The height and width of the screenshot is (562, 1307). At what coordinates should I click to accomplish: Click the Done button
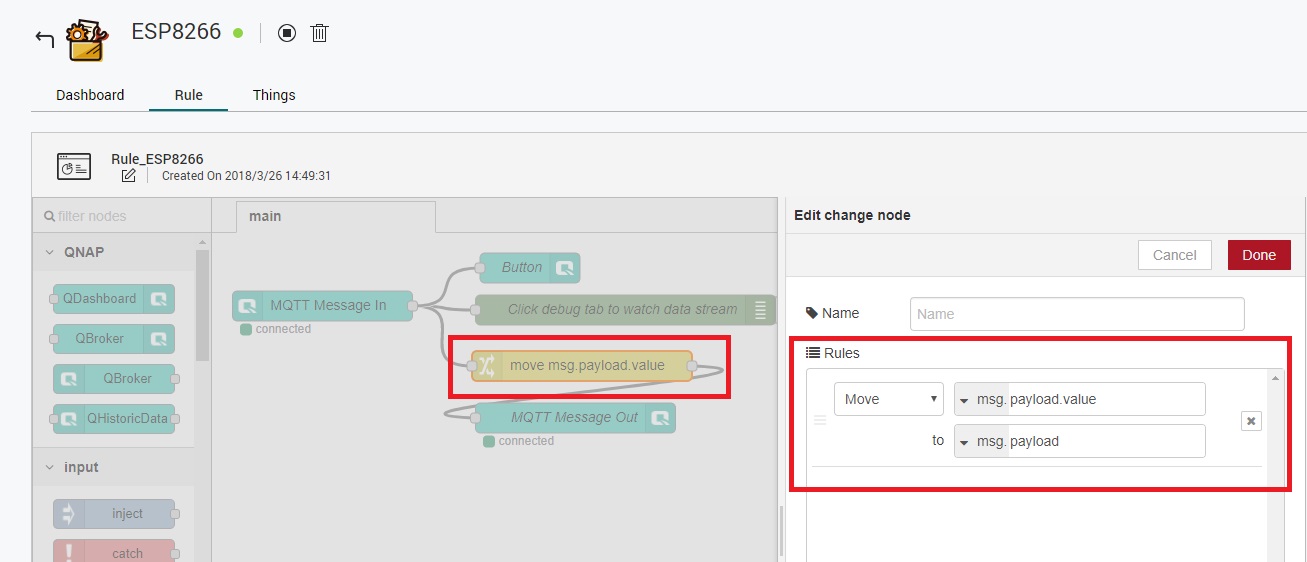[x=1259, y=255]
